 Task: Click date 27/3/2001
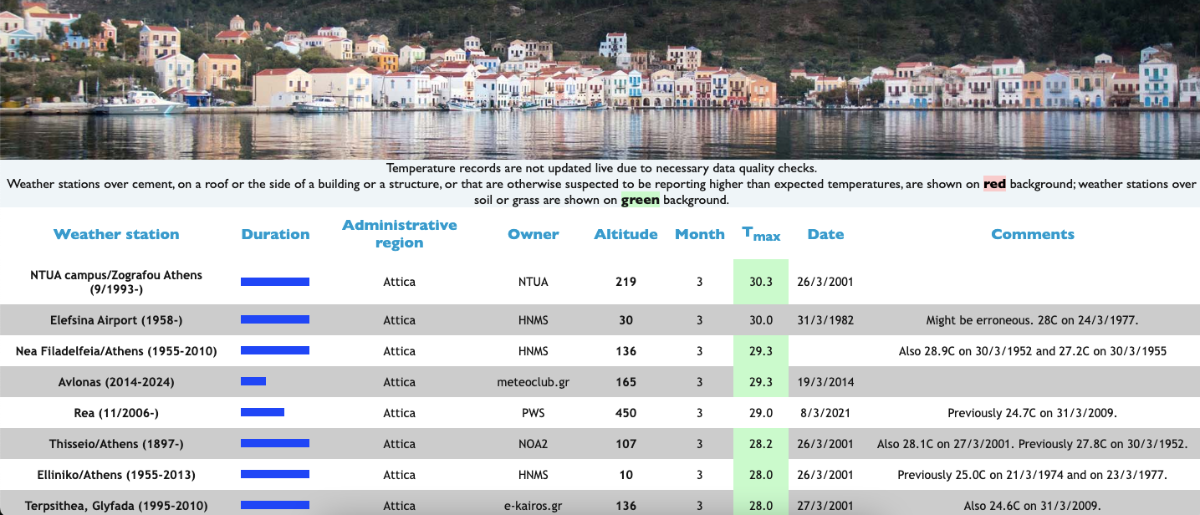click(x=826, y=506)
